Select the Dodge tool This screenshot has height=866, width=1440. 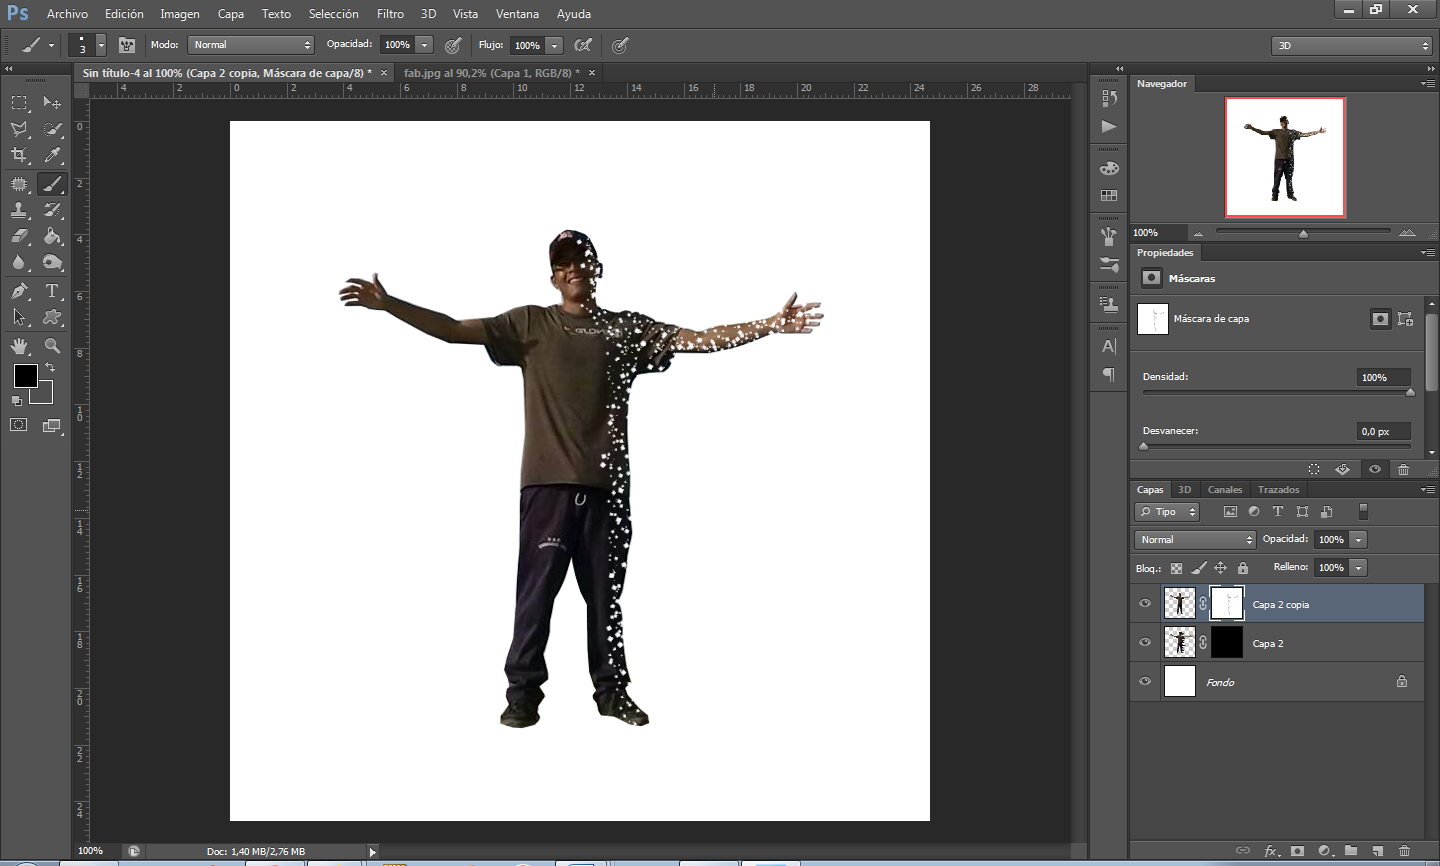[52, 262]
